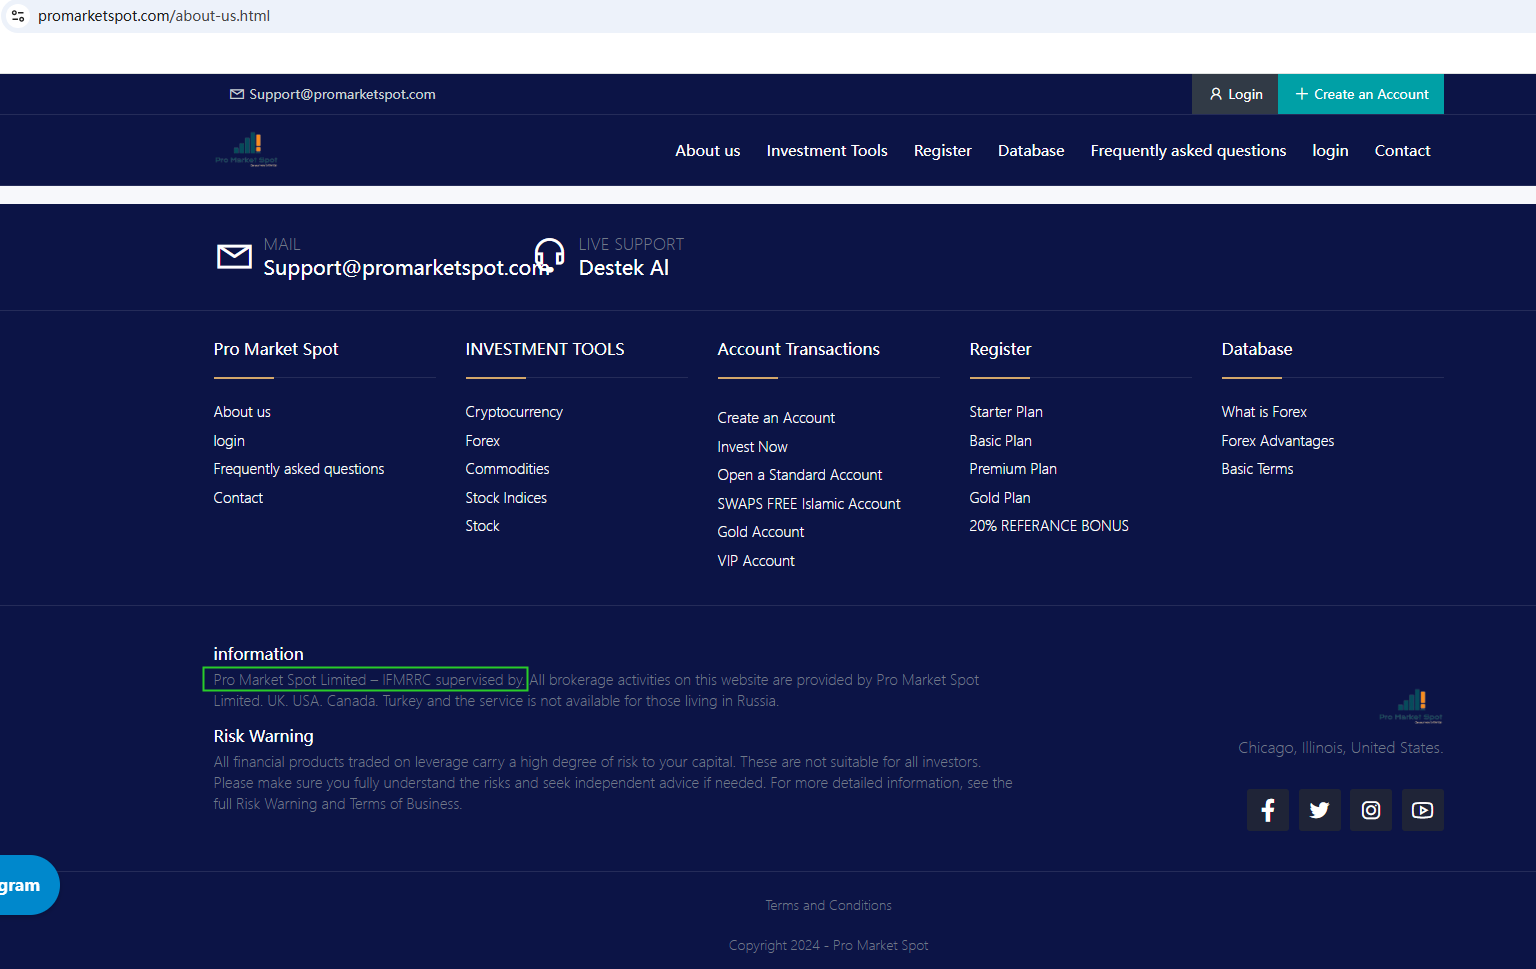Open the Cryptocurrency footer link

(514, 412)
